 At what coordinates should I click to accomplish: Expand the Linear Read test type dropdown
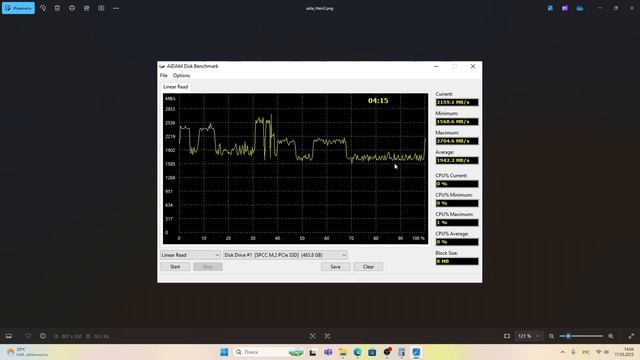click(x=190, y=255)
